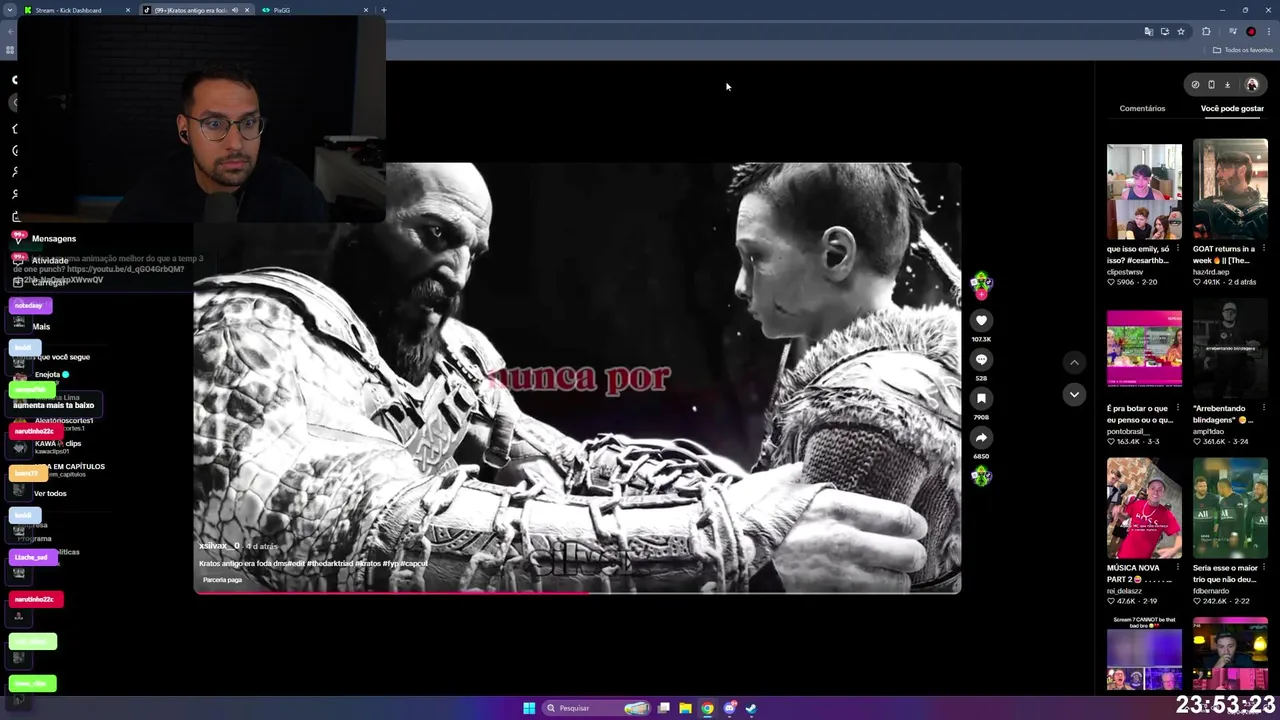This screenshot has width=1280, height=720.
Task: Open the 'GOAT returns in a week' thumbnail
Action: tap(1230, 191)
